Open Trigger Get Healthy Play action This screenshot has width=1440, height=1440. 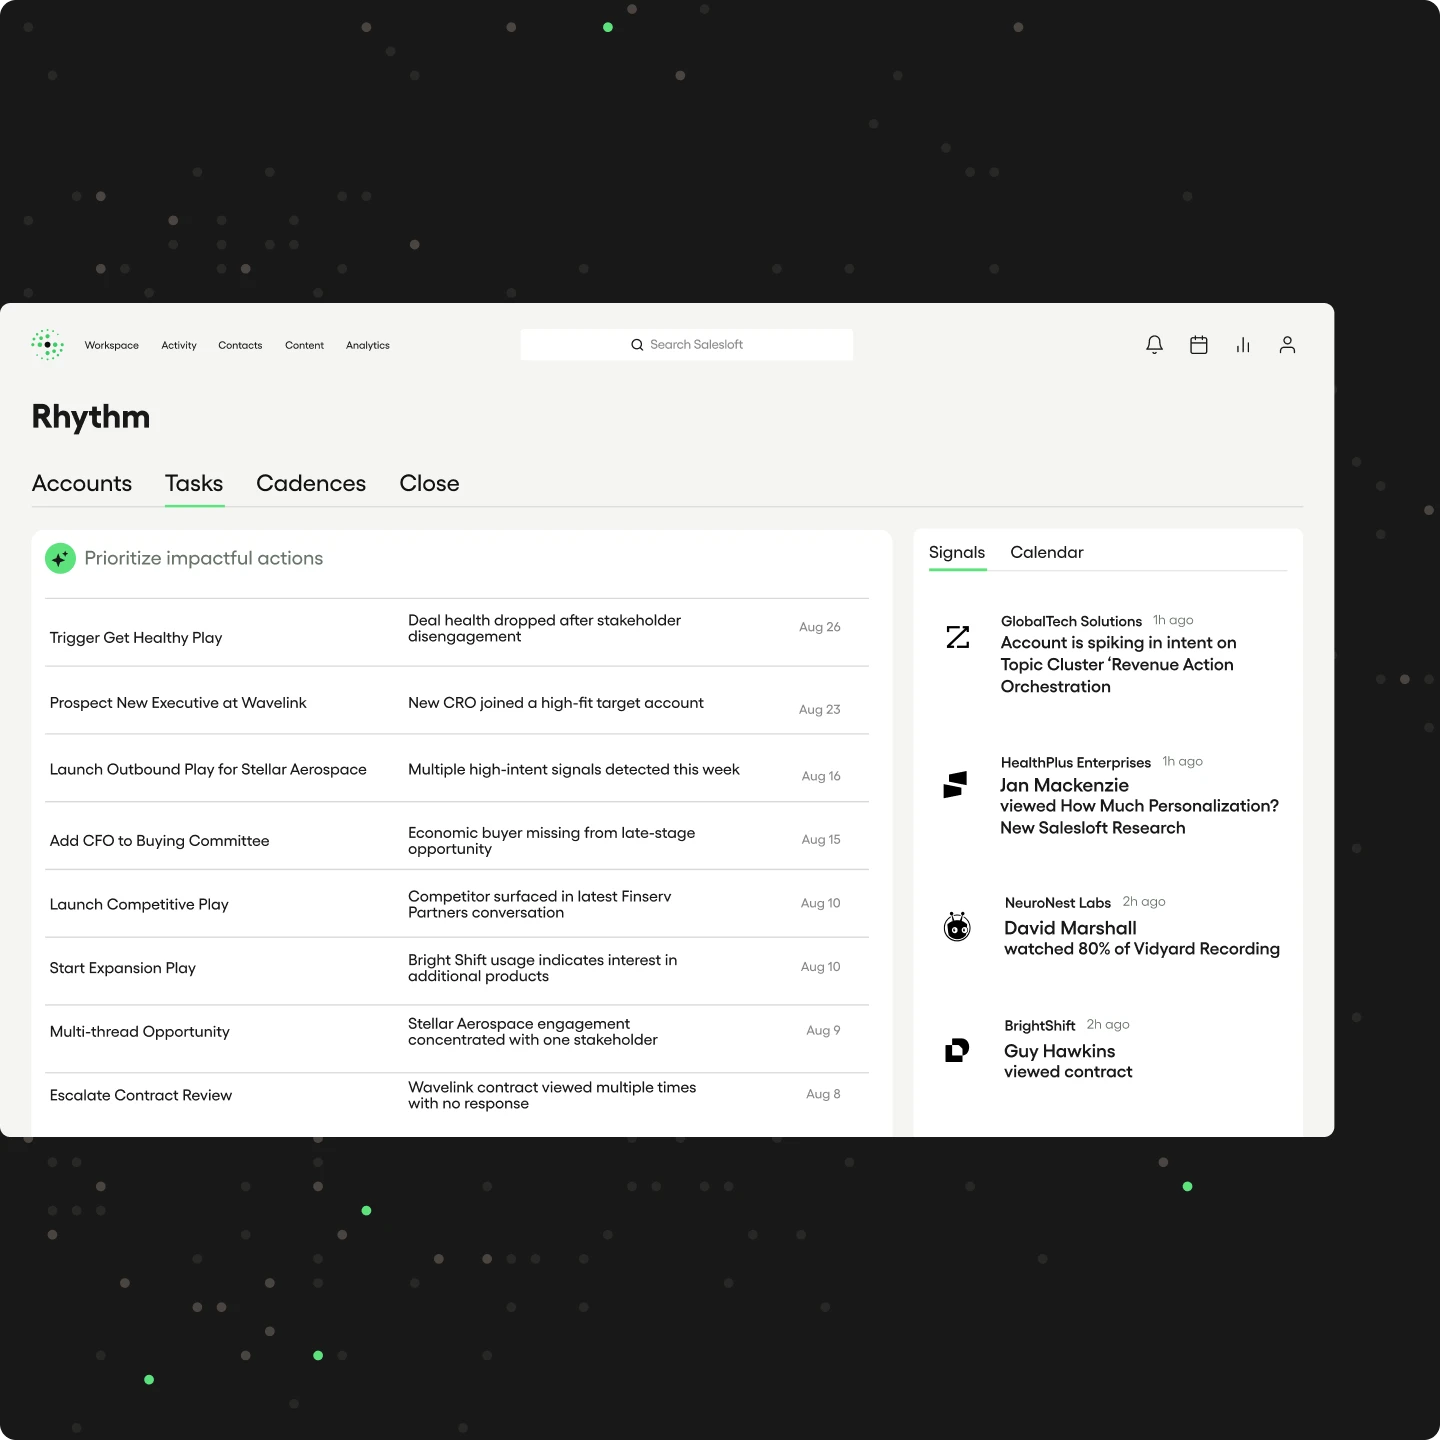click(x=136, y=638)
